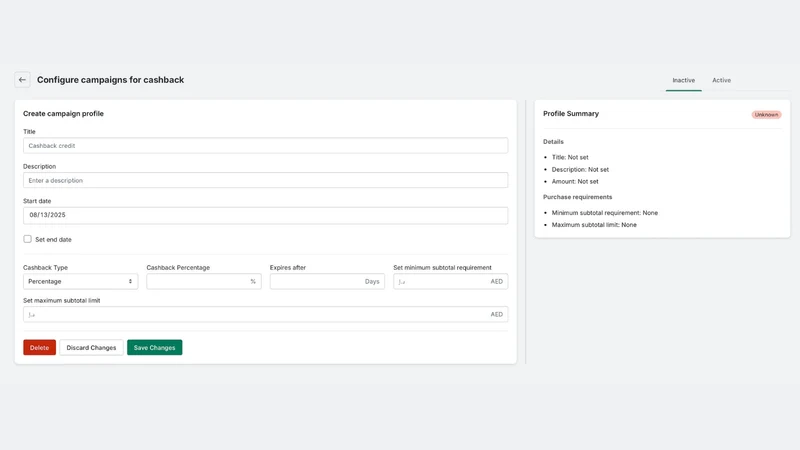The width and height of the screenshot is (800, 450).
Task: Open the Cashback Type dropdown
Action: coord(80,281)
